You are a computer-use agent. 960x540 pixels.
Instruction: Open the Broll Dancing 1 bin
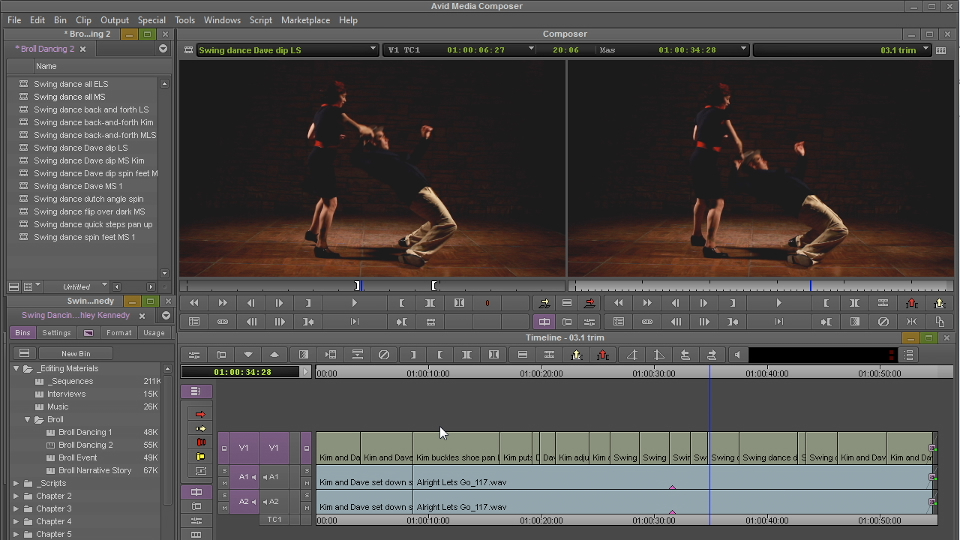85,432
